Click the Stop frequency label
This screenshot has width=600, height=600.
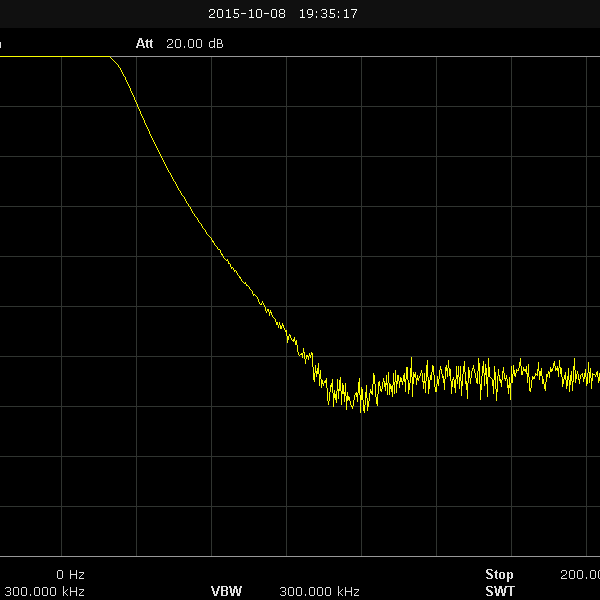499,574
